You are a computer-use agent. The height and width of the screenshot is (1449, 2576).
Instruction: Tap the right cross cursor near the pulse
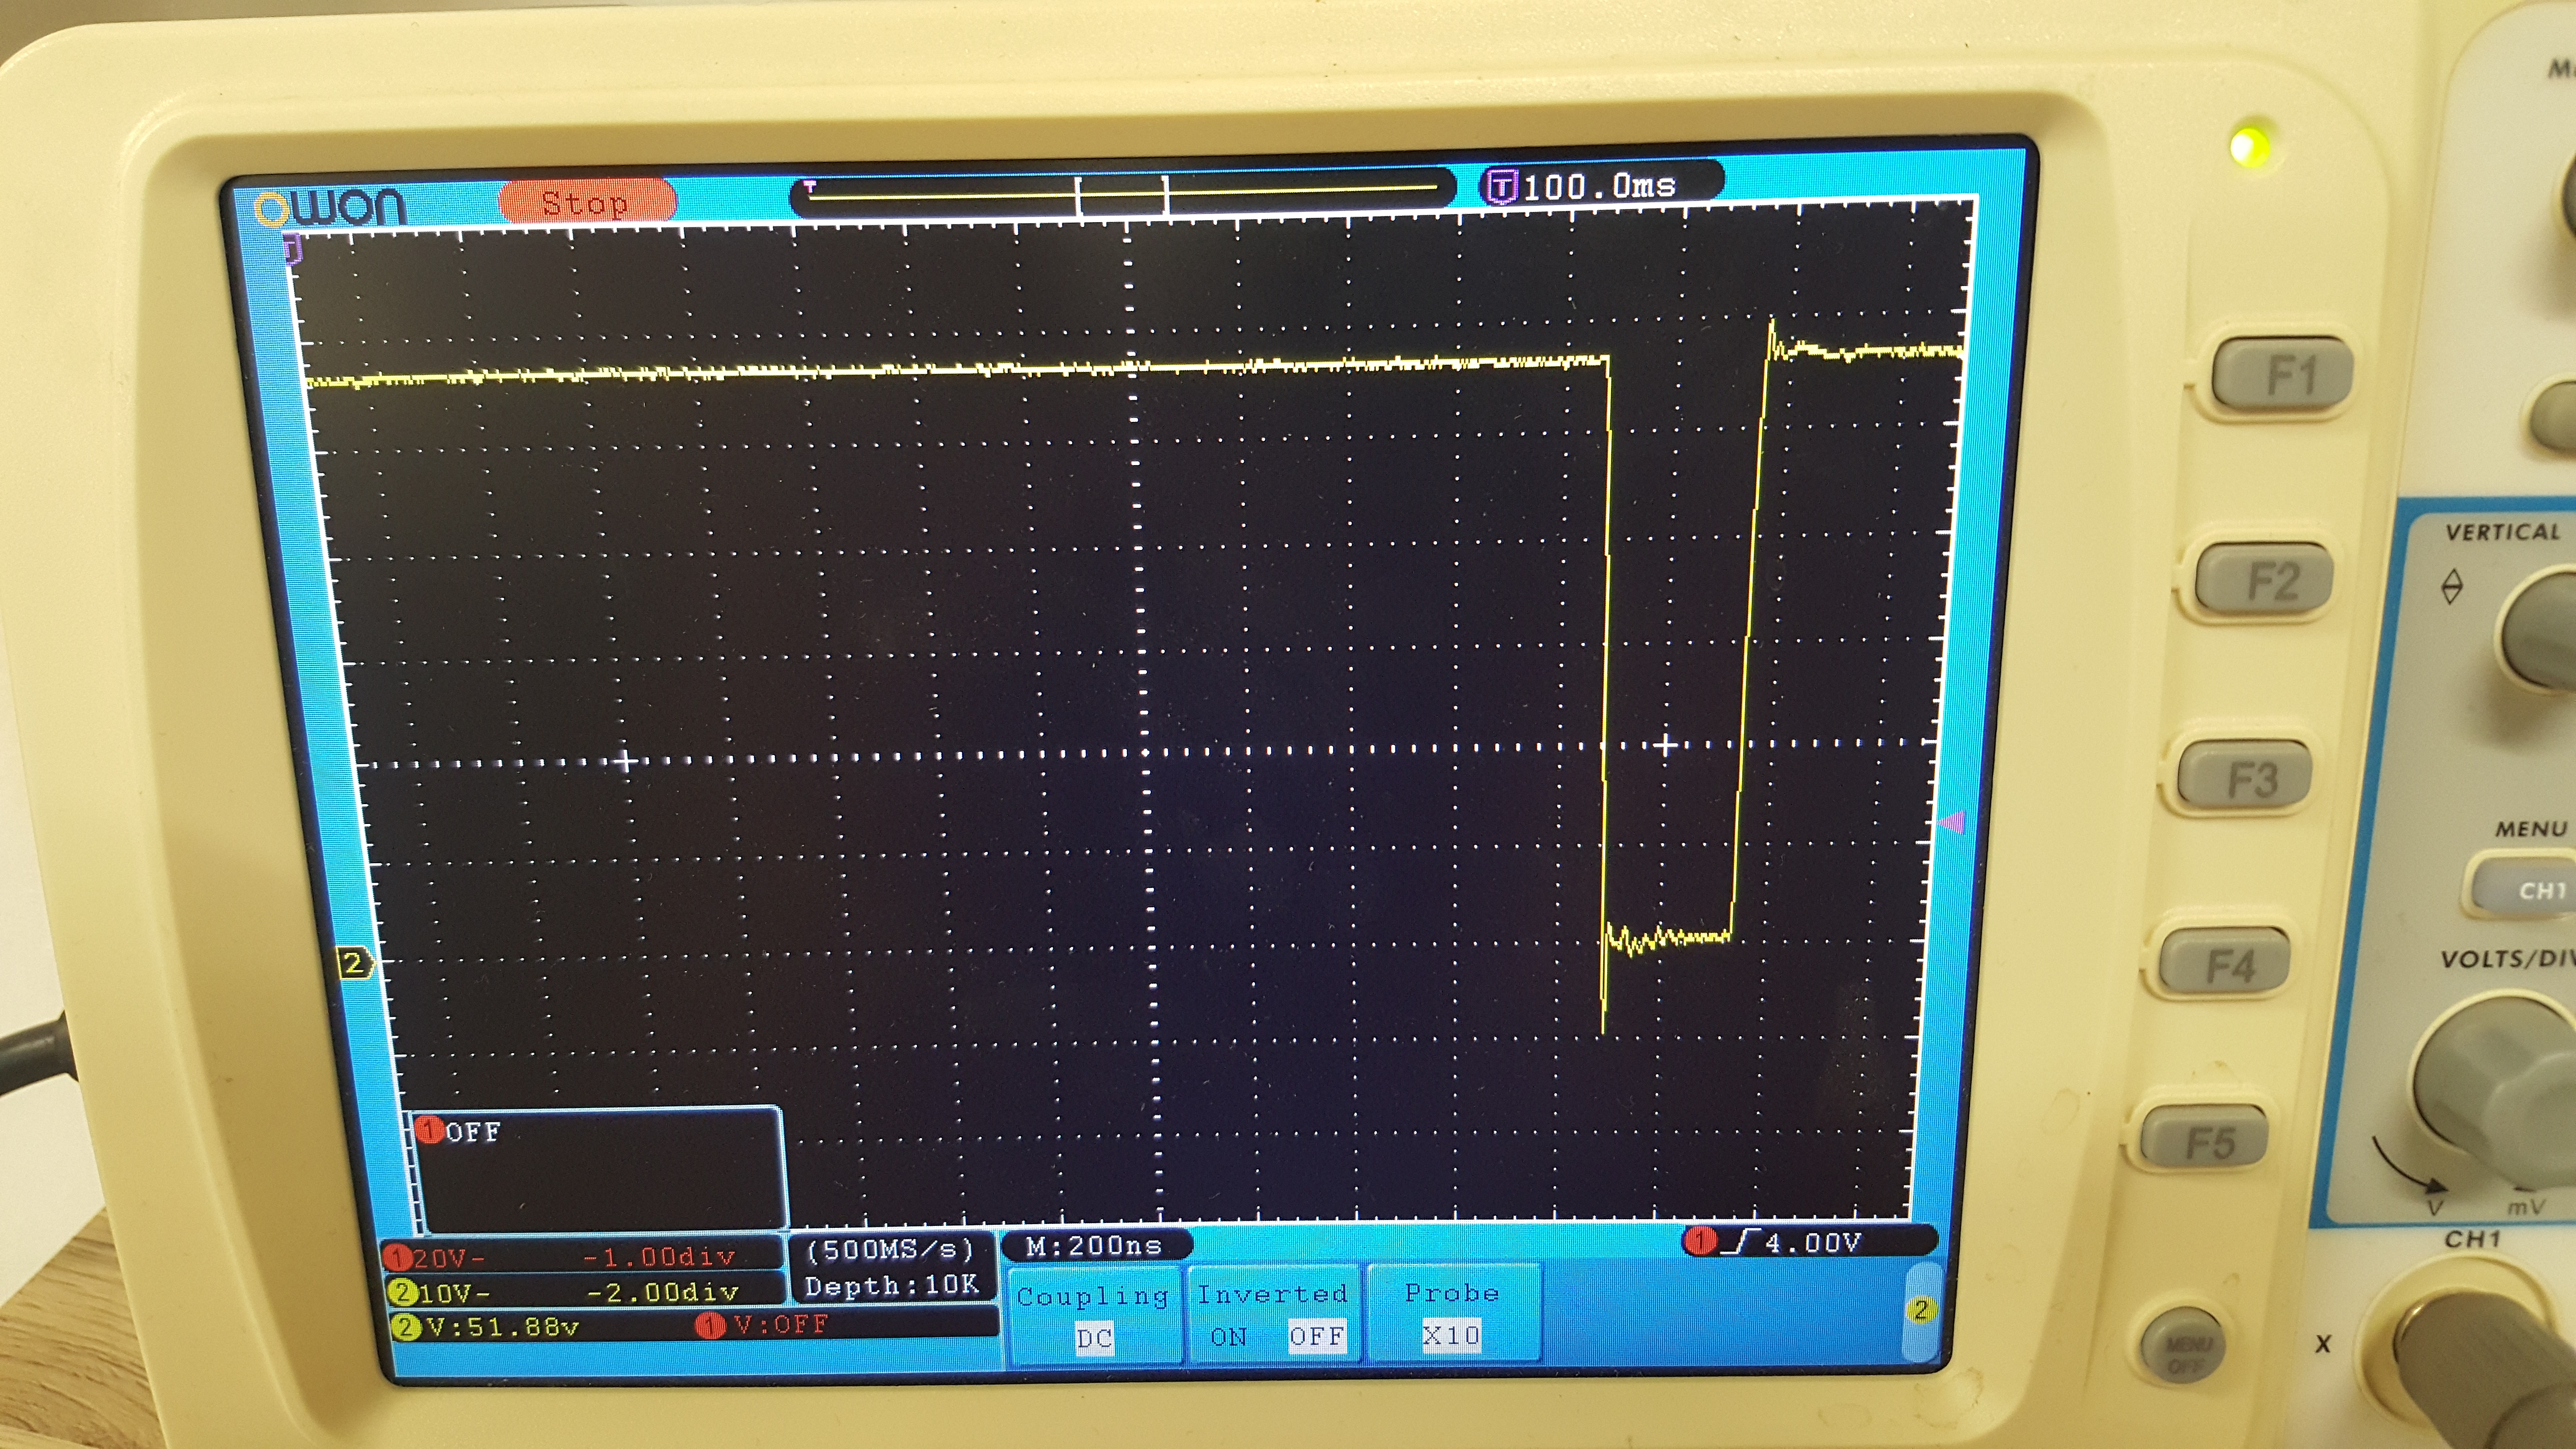pos(1665,745)
